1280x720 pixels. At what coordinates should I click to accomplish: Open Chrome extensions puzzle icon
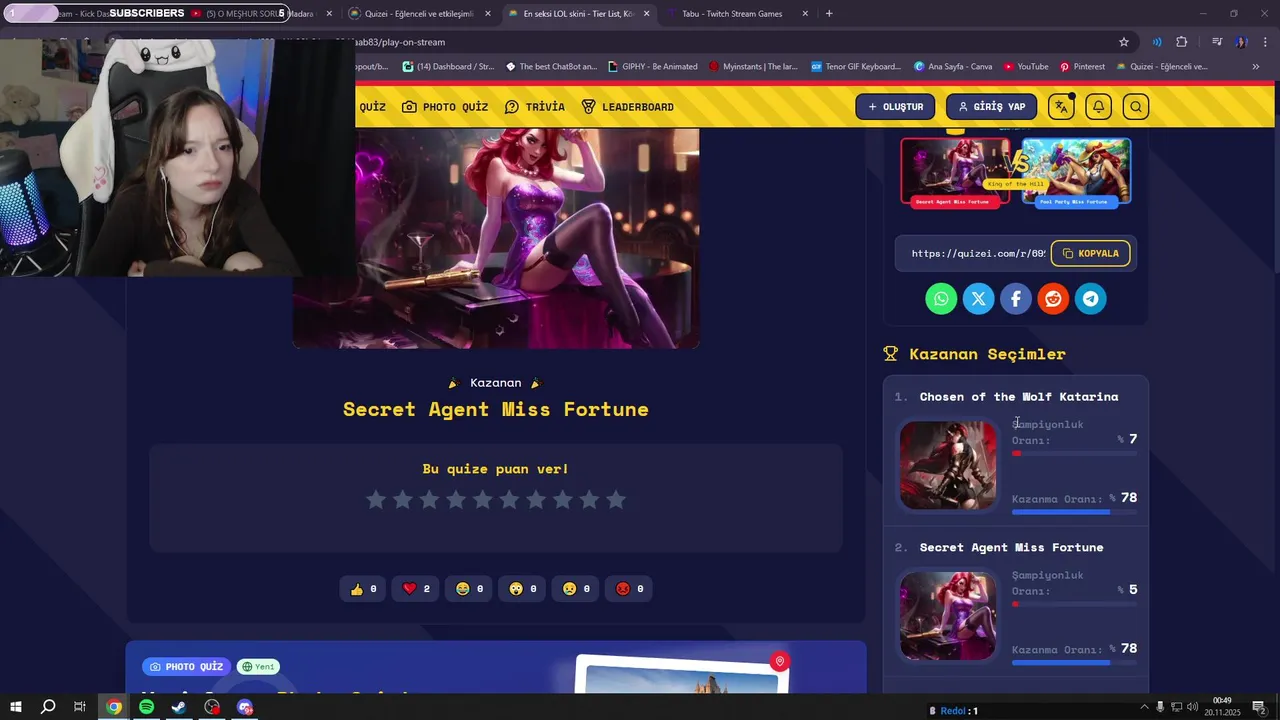[x=1182, y=42]
